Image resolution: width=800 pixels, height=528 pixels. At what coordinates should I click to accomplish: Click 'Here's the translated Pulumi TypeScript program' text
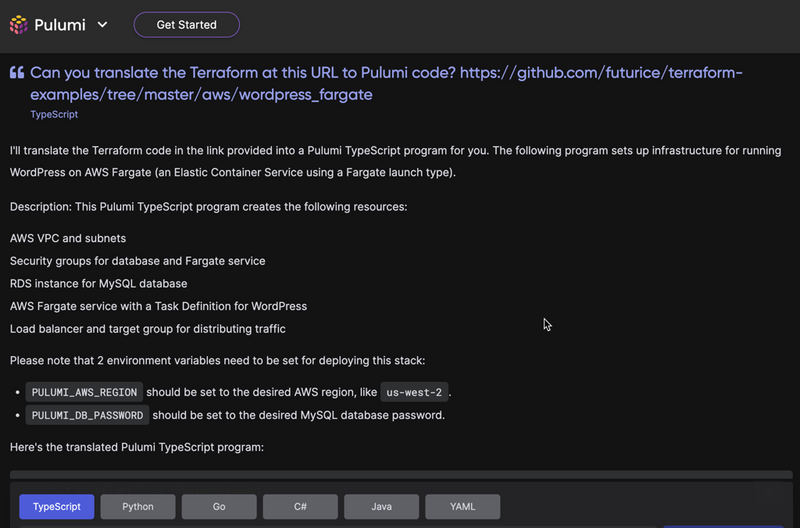coord(137,447)
